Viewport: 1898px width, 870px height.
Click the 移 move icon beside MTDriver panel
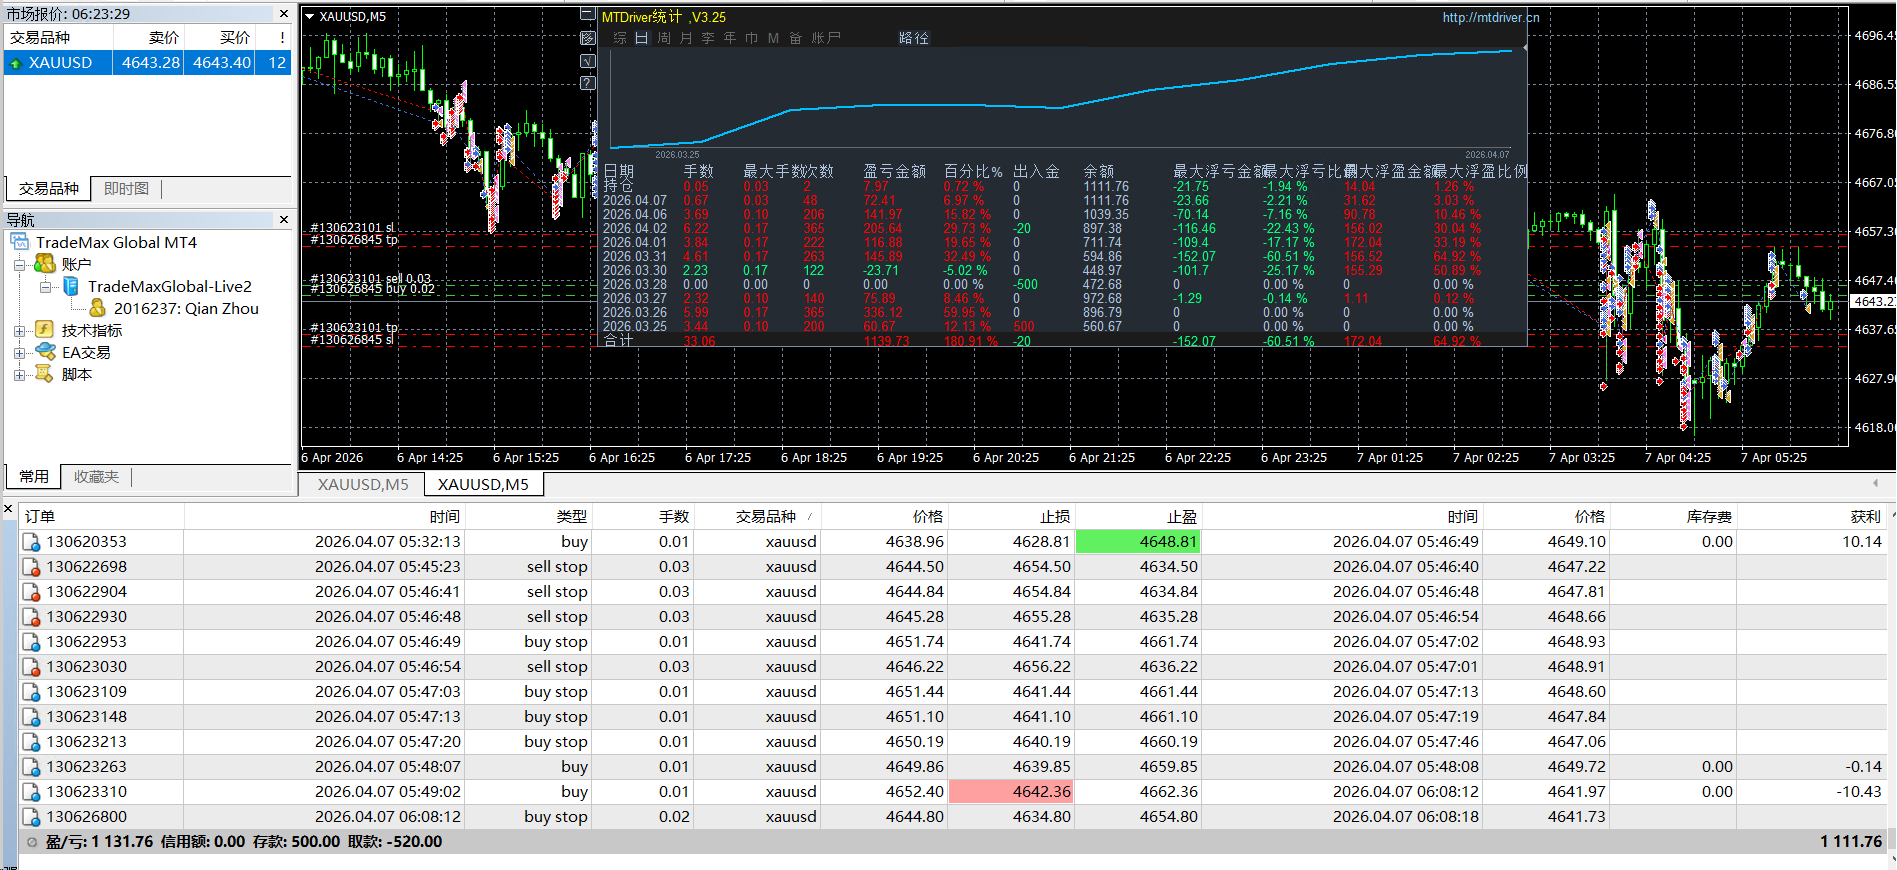588,38
